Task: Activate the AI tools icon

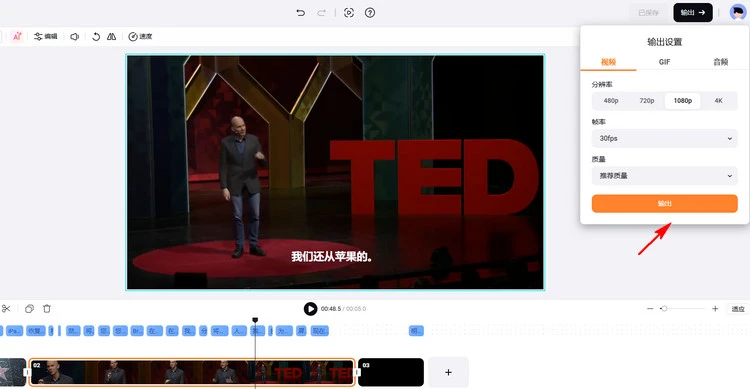Action: [x=17, y=36]
